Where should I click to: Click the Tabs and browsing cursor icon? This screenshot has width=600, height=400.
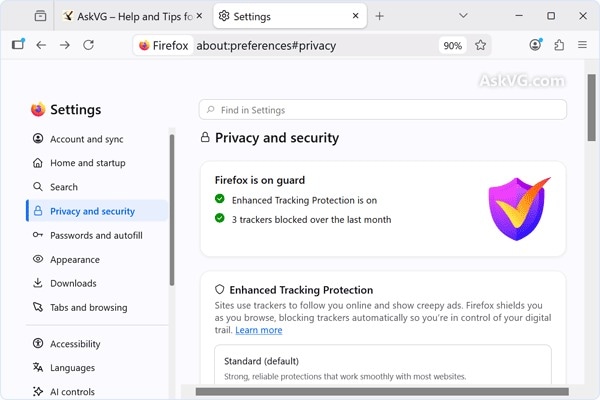pos(38,307)
